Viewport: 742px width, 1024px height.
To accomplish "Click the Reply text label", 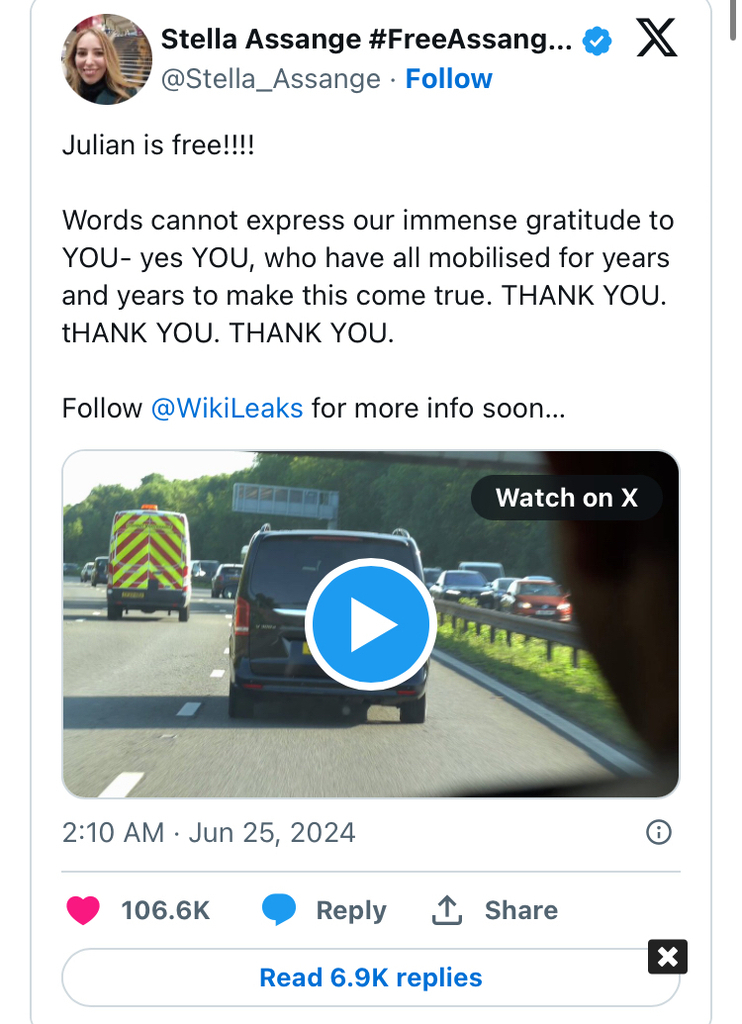I will point(351,910).
